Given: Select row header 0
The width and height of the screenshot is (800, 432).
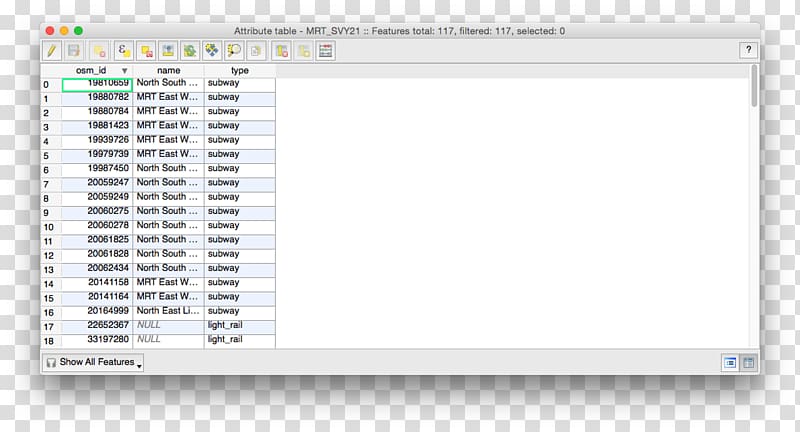Looking at the screenshot, I should point(52,85).
